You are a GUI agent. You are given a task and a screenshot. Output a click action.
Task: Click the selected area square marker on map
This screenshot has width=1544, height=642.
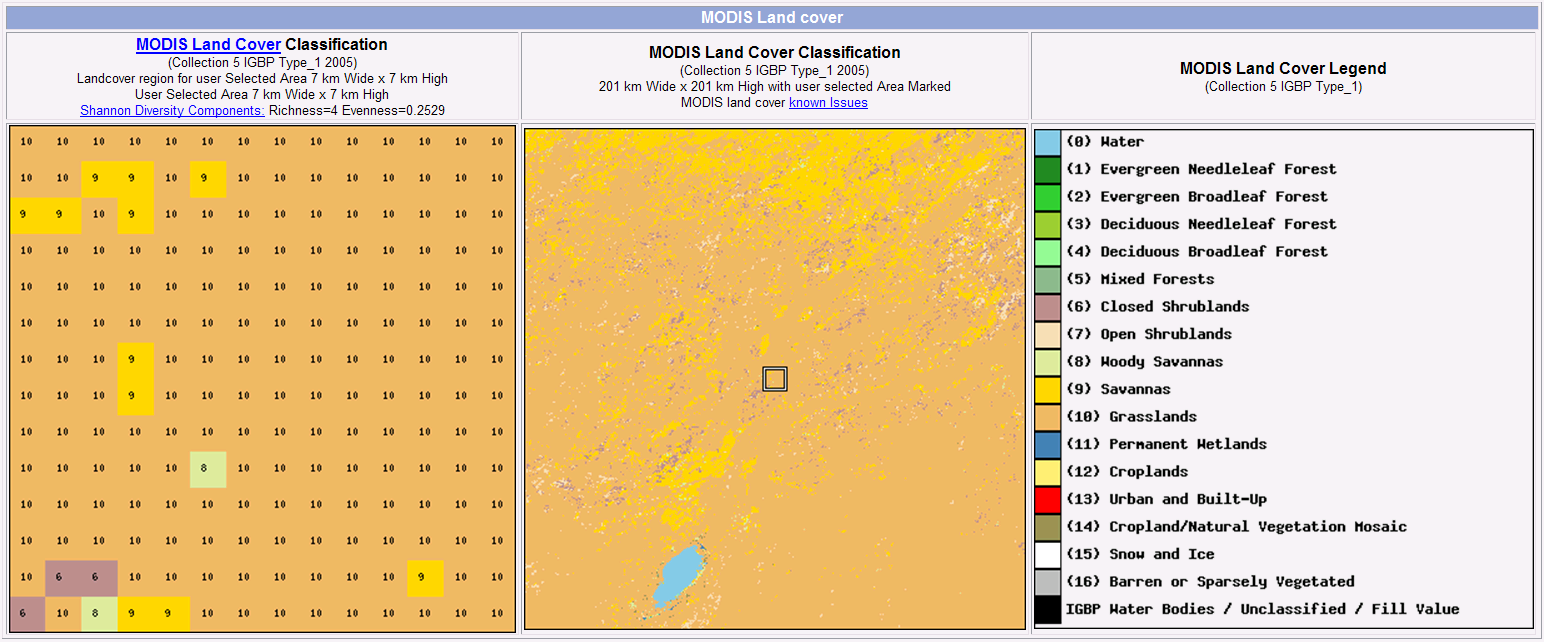coord(775,379)
